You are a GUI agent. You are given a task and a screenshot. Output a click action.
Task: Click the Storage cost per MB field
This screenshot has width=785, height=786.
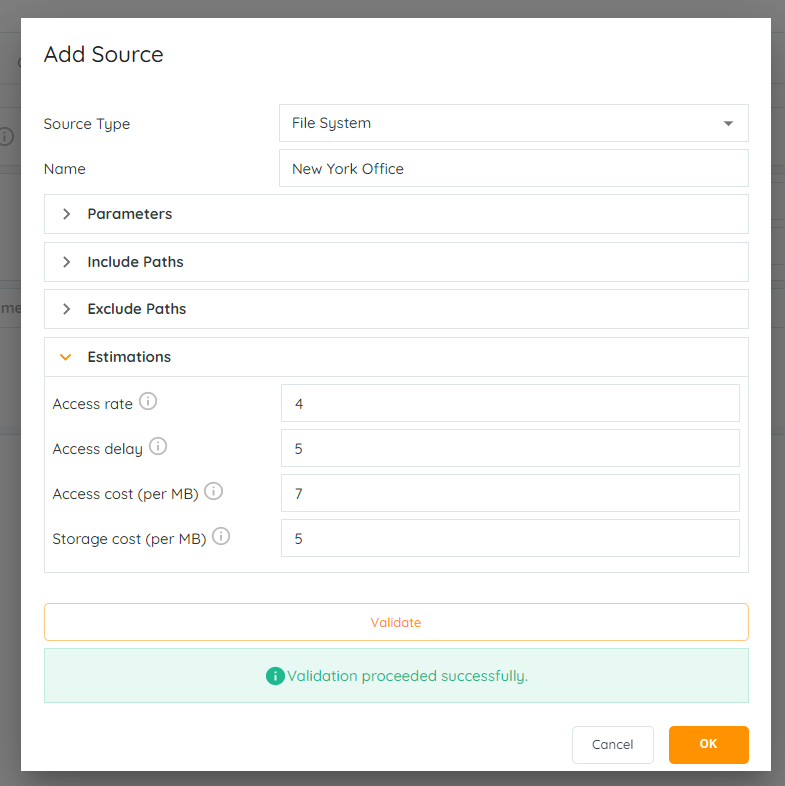click(x=510, y=538)
